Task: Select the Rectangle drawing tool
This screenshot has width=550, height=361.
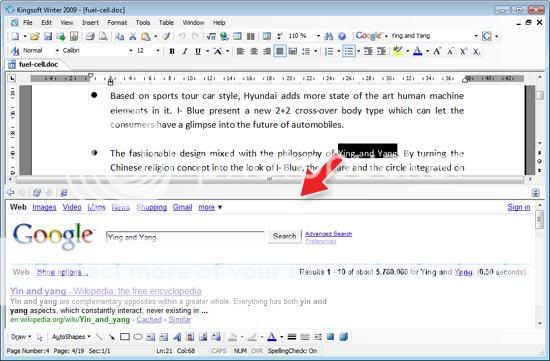Action: coord(125,337)
